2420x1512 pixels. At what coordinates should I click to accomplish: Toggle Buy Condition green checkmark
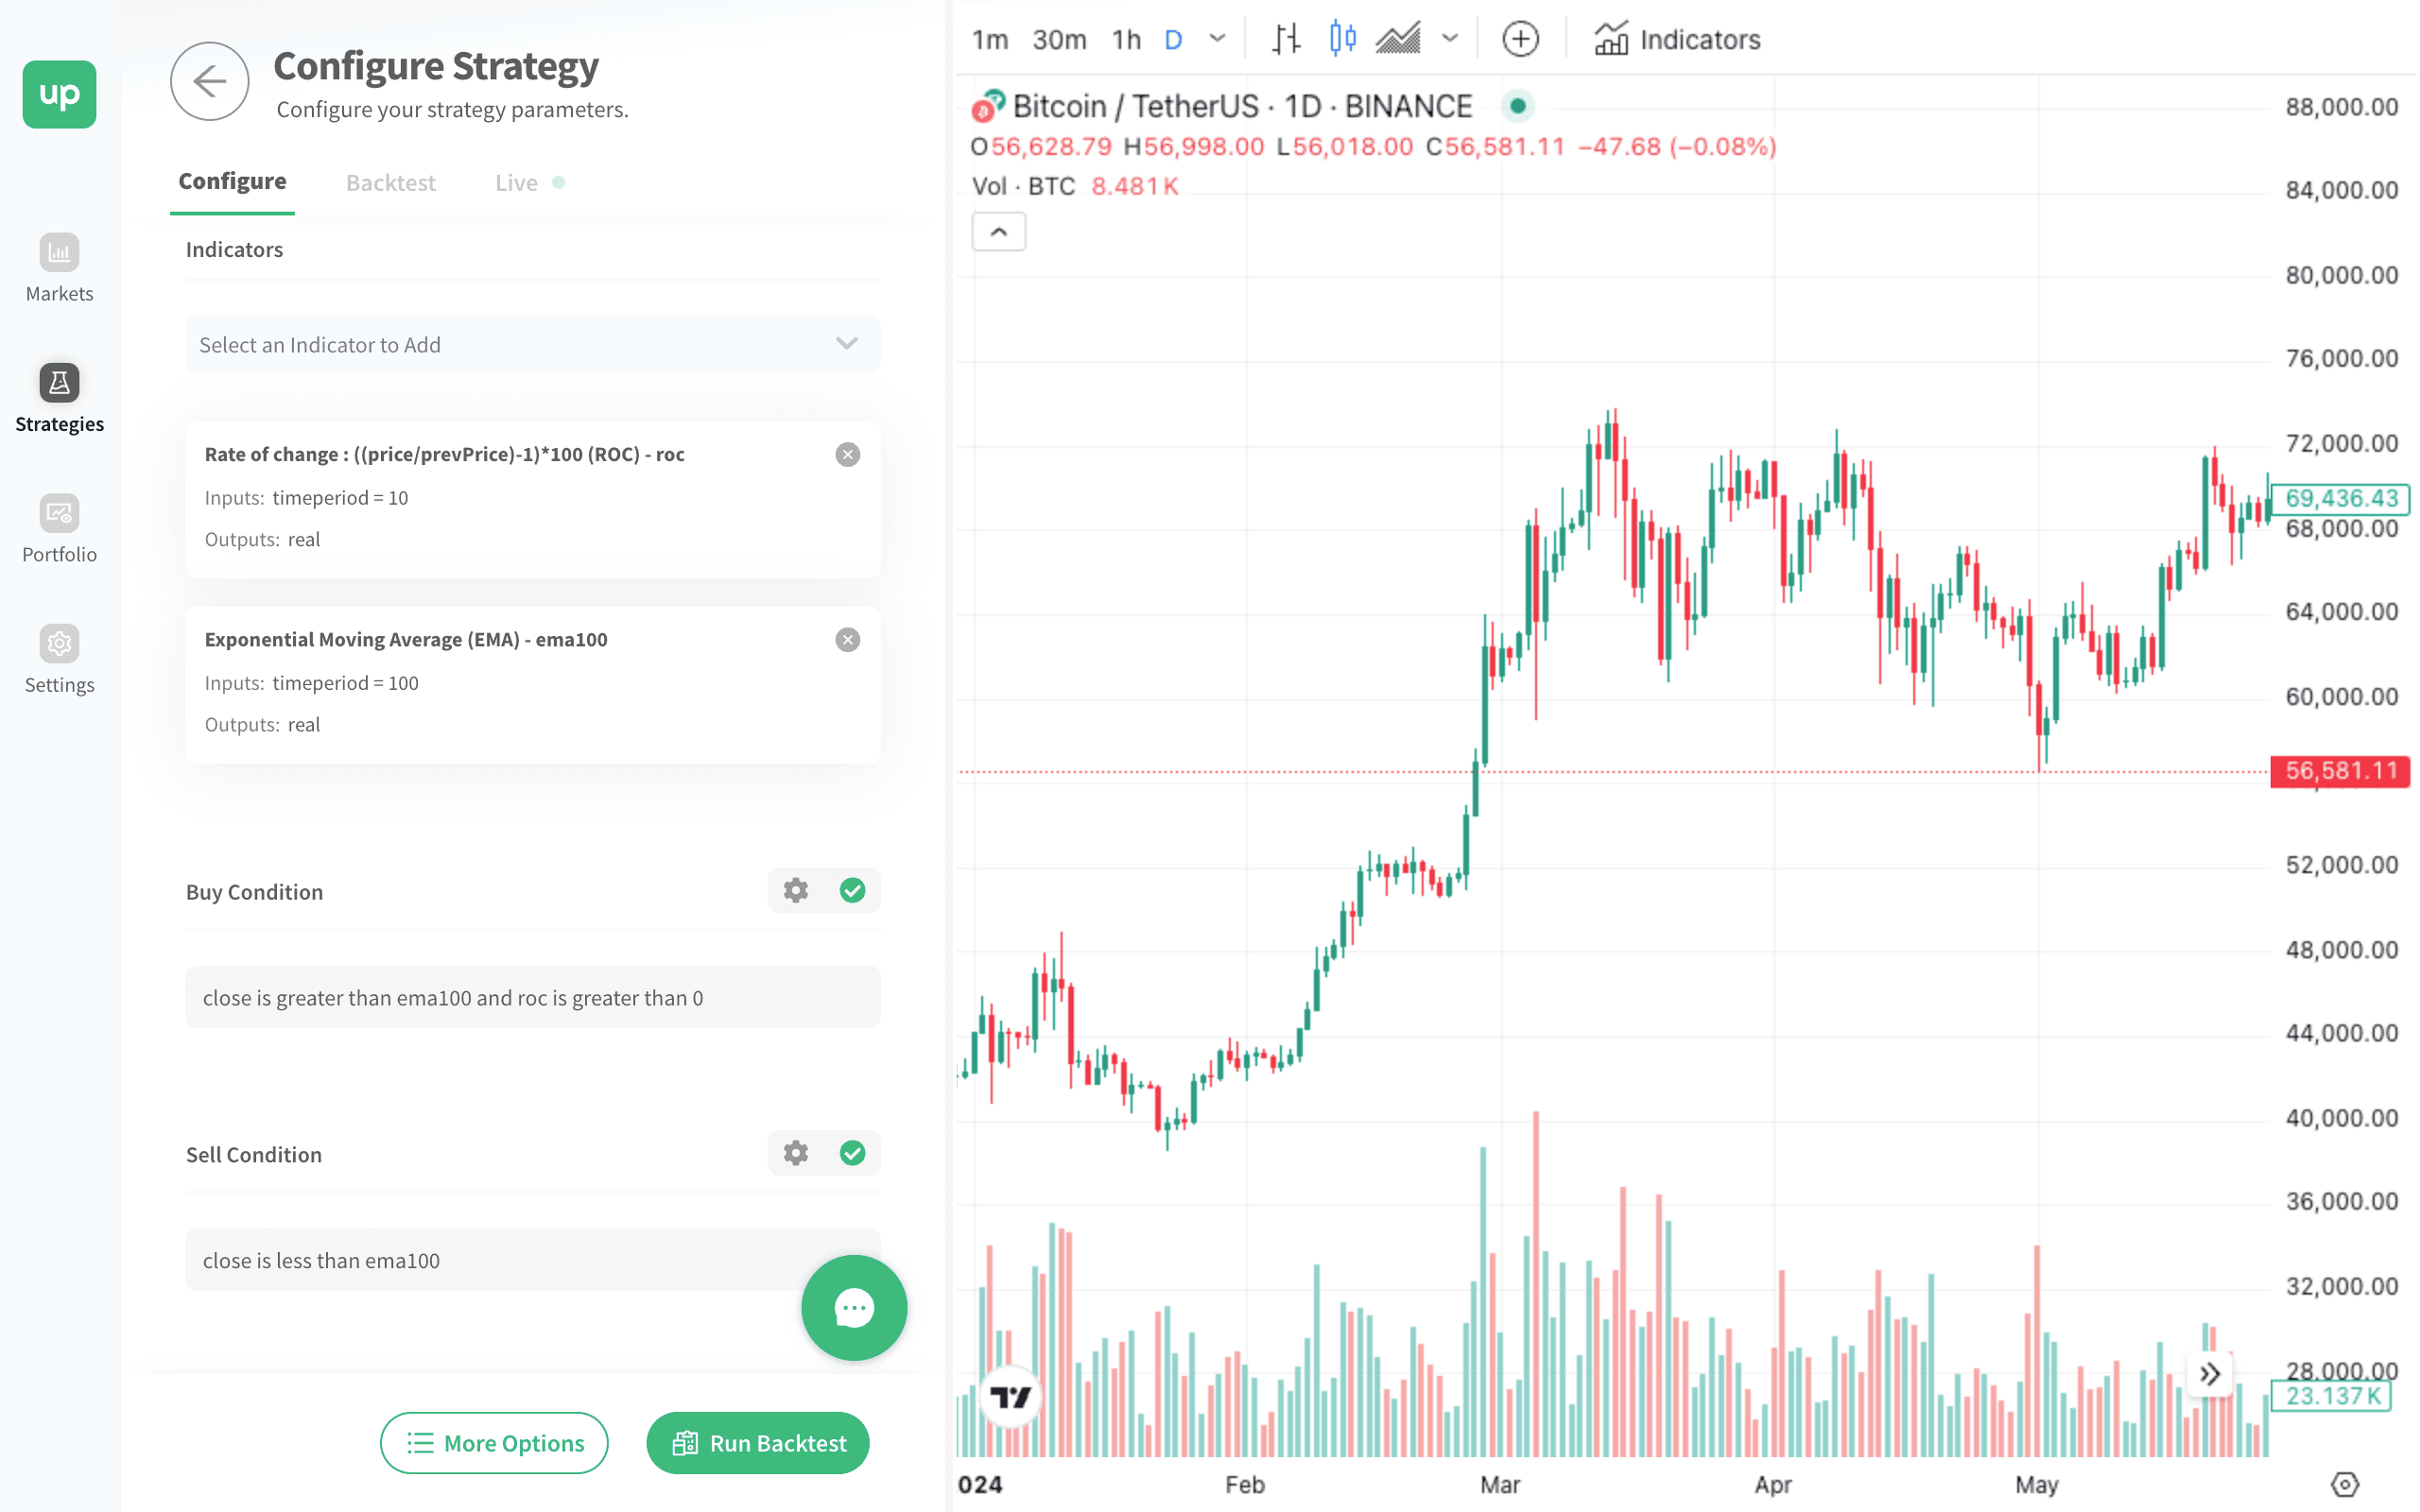pos(852,890)
